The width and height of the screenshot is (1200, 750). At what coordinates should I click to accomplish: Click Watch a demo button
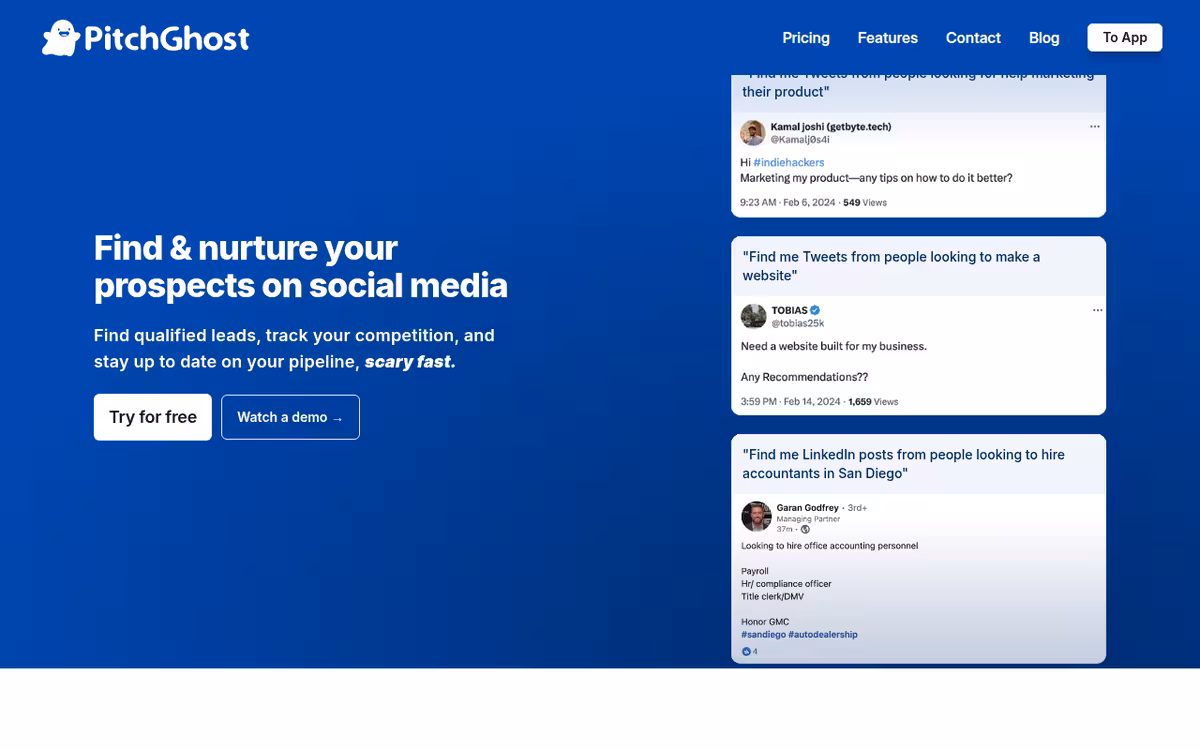tap(290, 417)
